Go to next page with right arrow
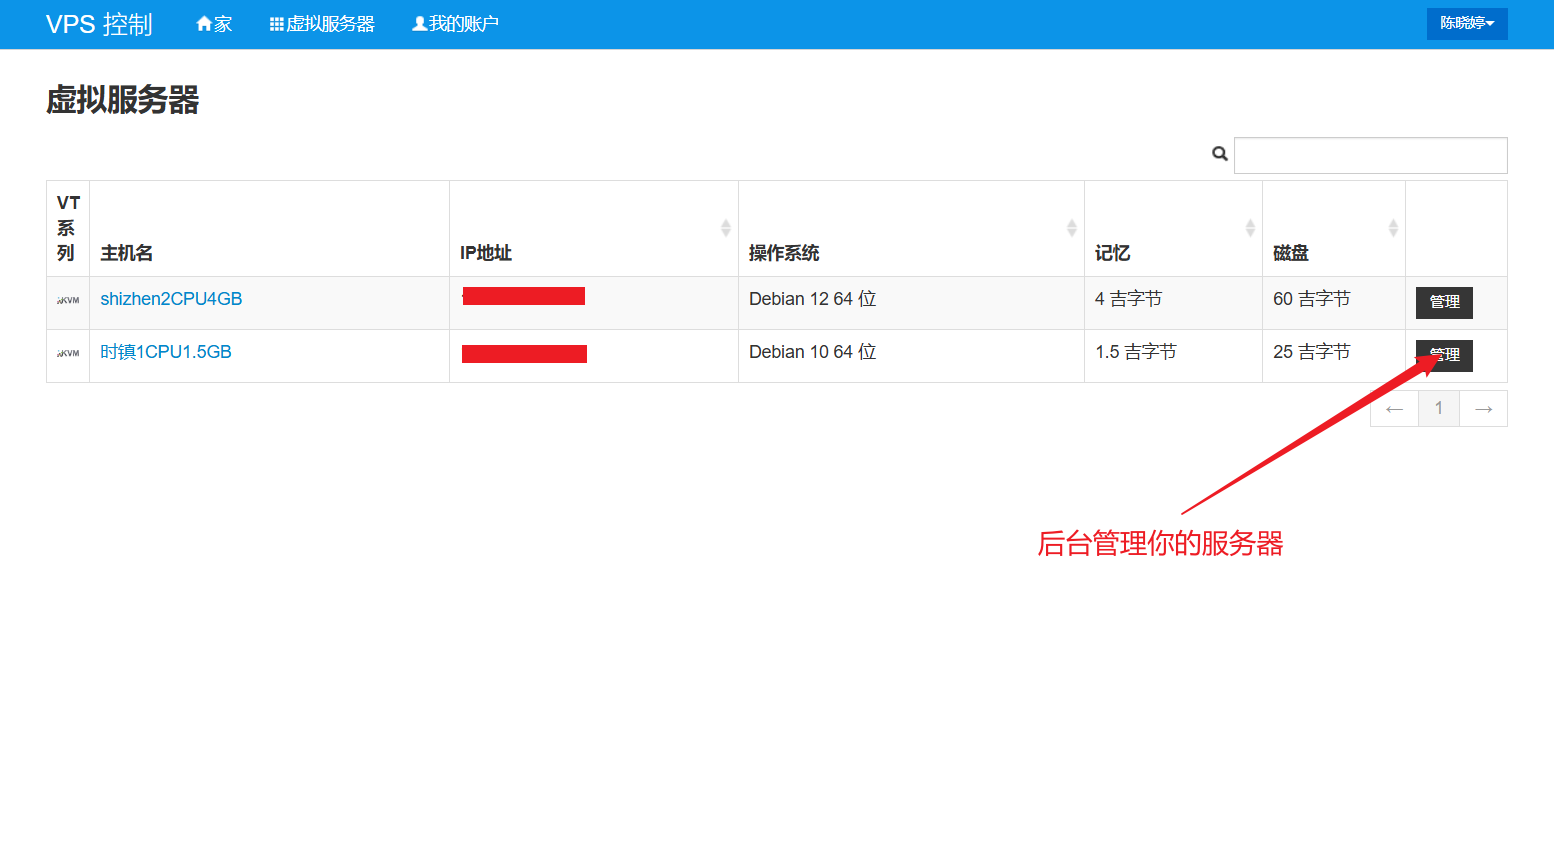The height and width of the screenshot is (848, 1554). pyautogui.click(x=1483, y=409)
